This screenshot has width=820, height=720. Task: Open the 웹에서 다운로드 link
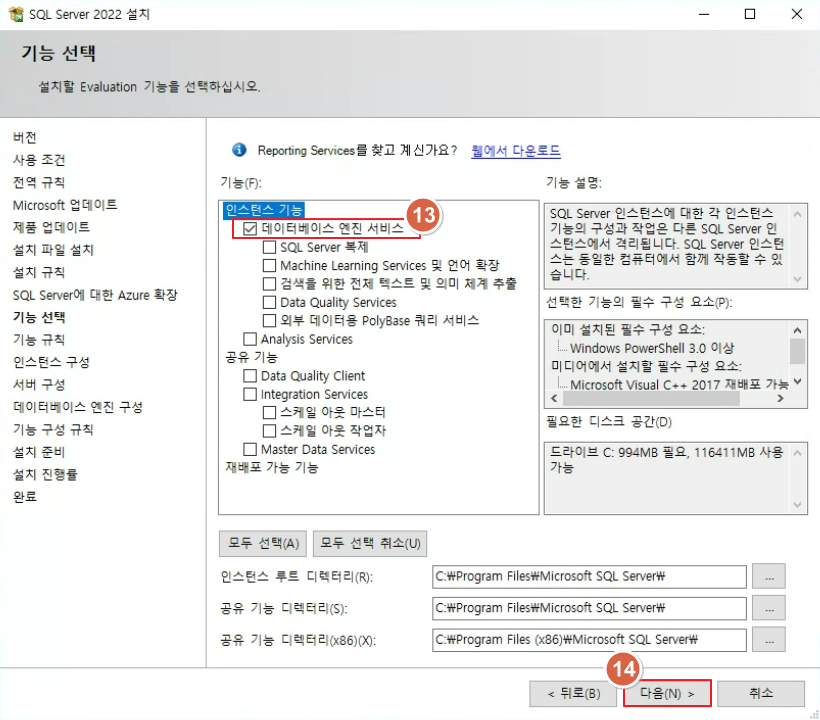(516, 151)
